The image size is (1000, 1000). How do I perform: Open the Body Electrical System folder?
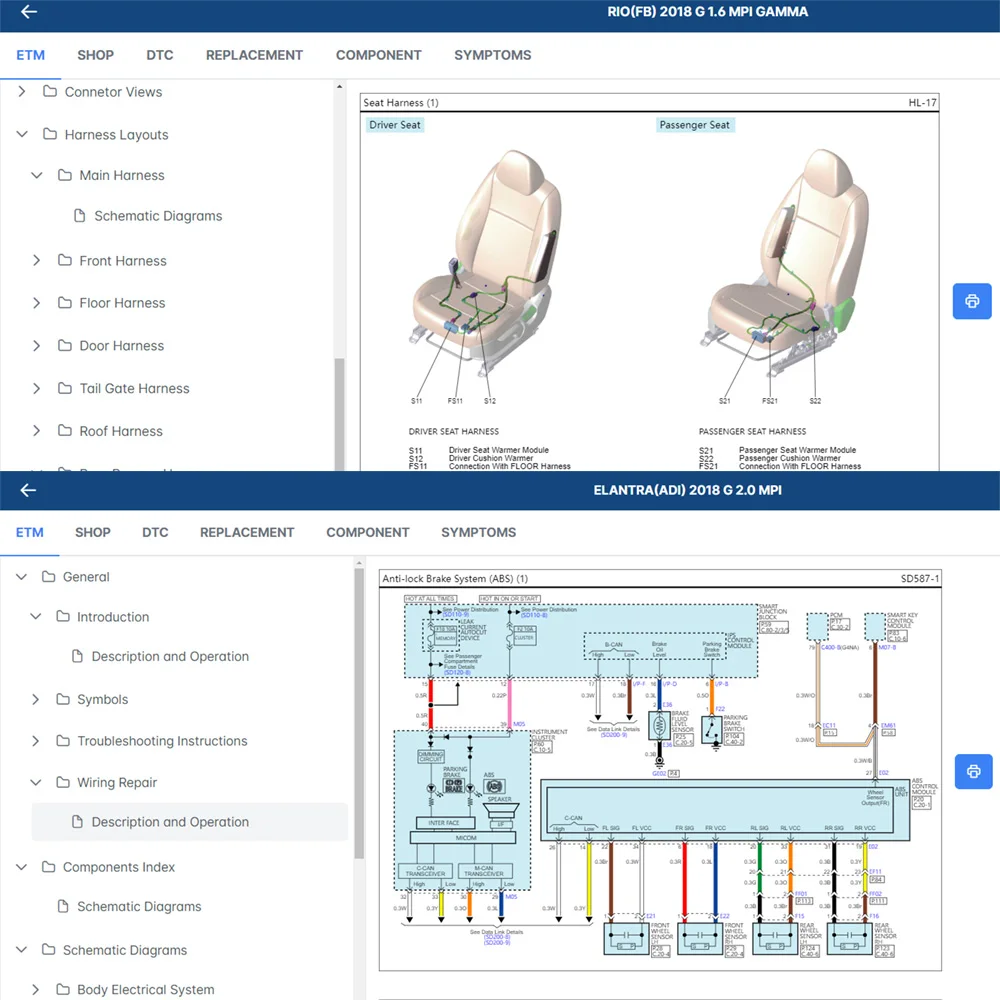(x=145, y=989)
